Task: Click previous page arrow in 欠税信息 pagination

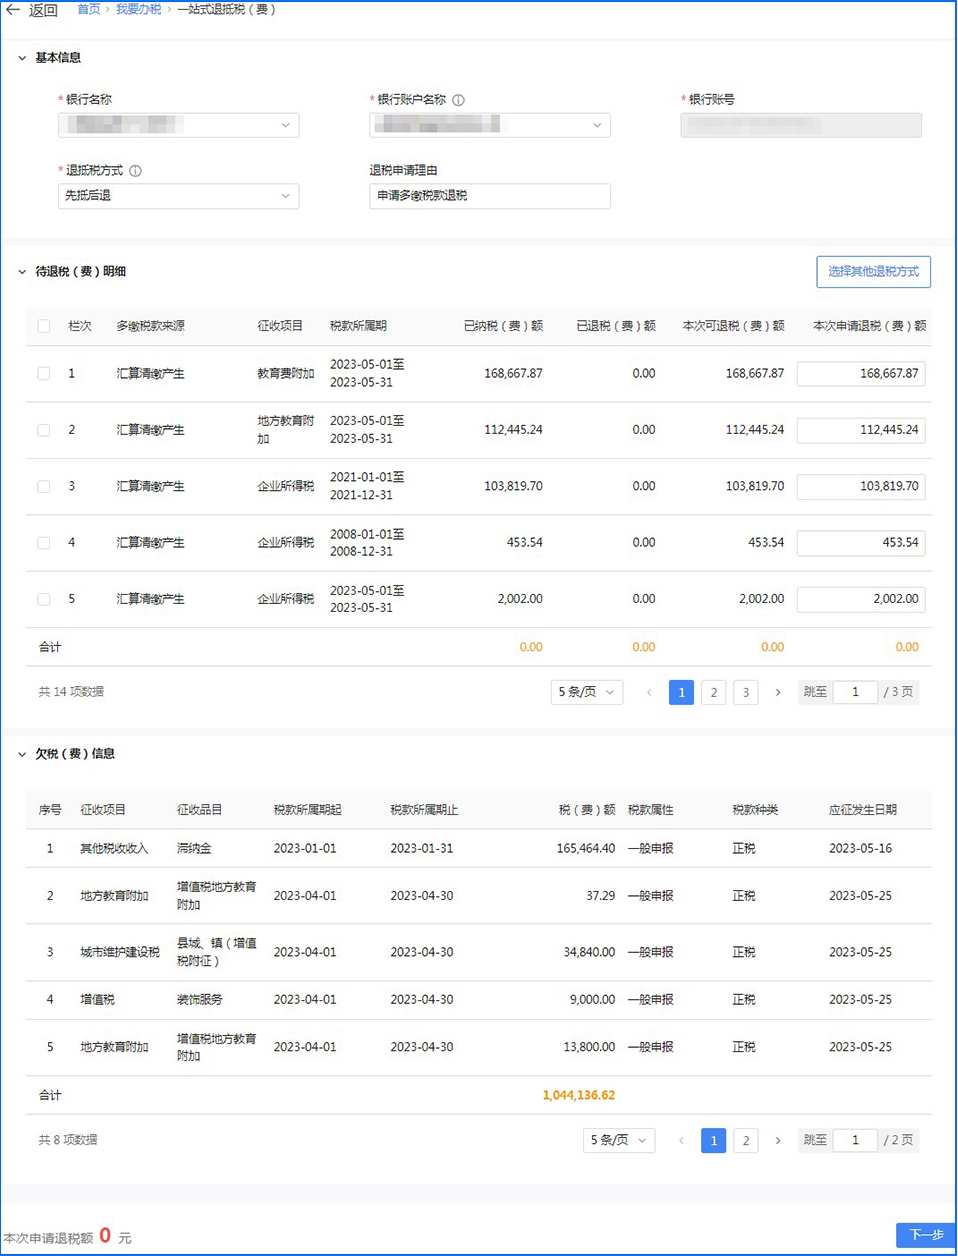Action: (x=681, y=1140)
